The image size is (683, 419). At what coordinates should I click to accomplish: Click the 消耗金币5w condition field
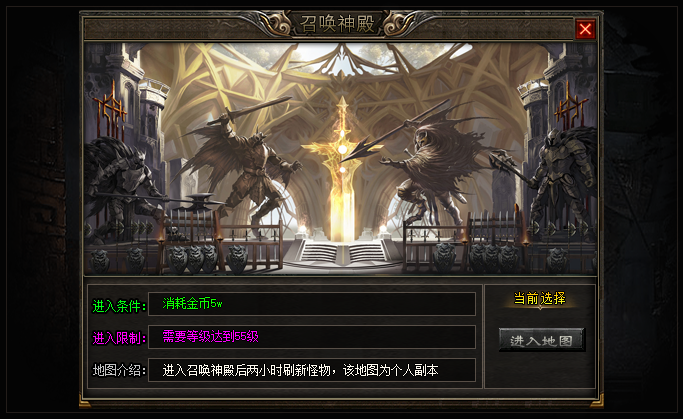[312, 304]
